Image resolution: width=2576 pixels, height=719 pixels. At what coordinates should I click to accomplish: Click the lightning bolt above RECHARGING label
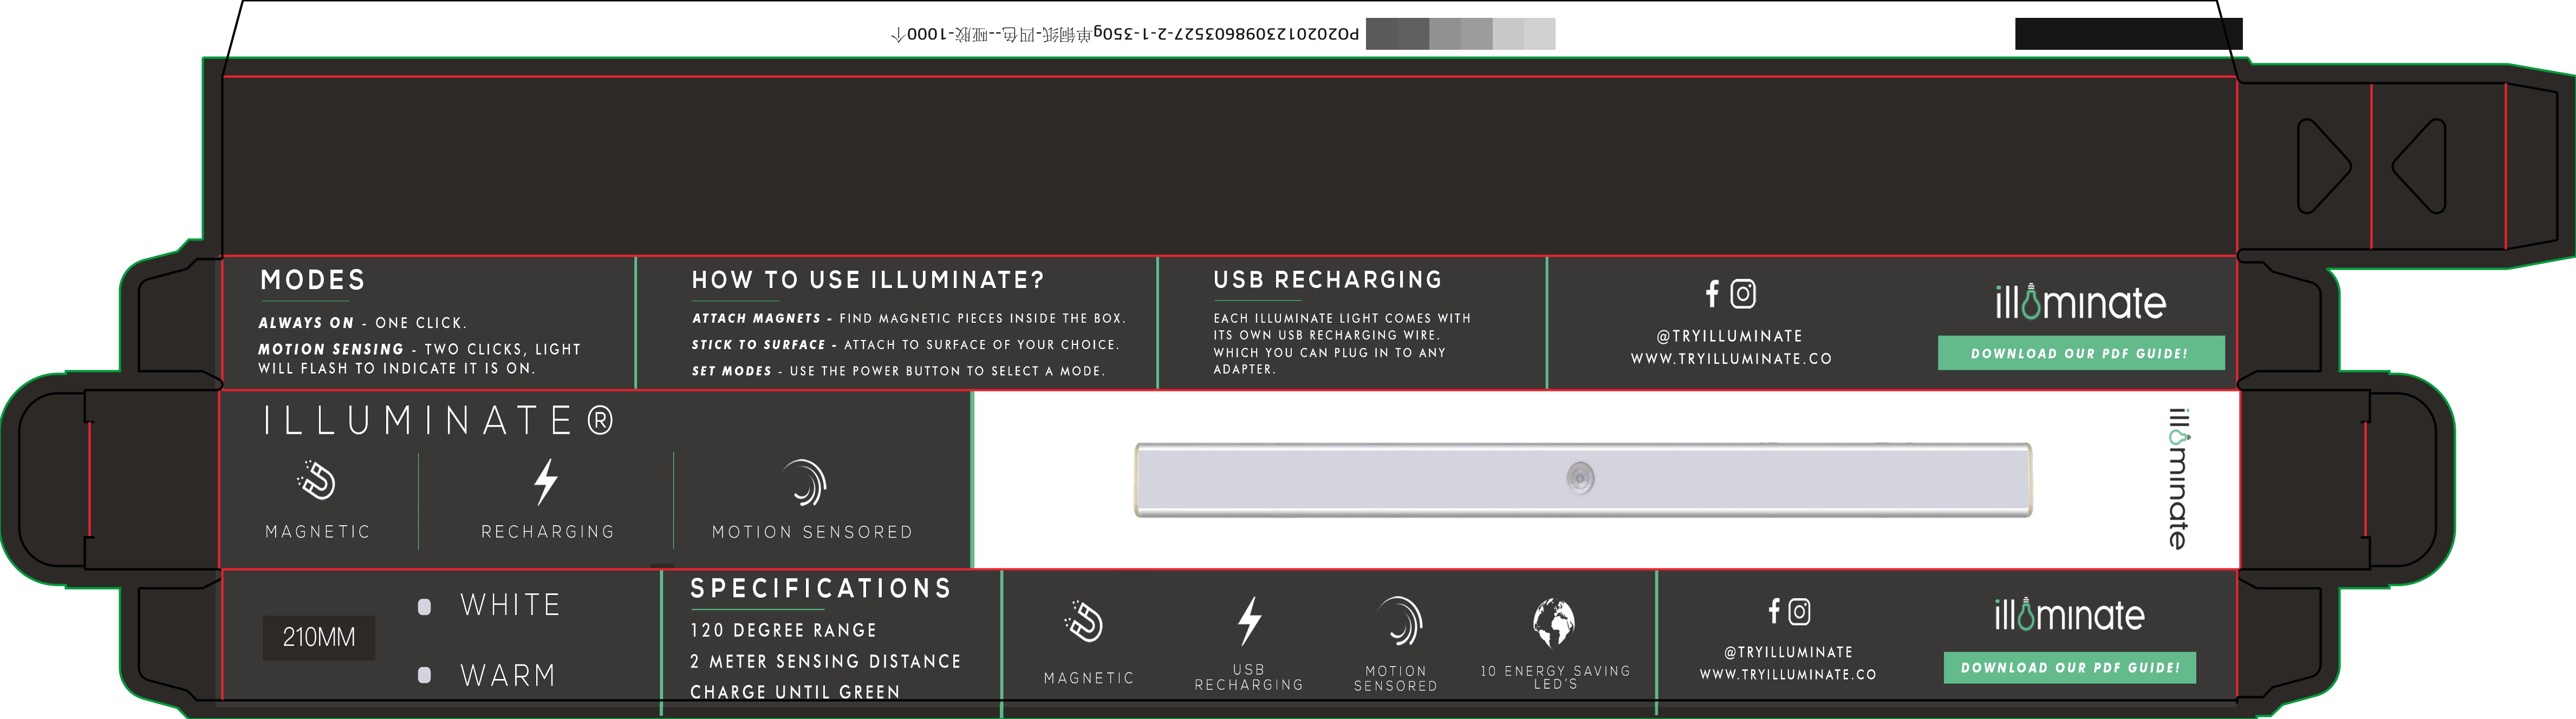click(545, 482)
